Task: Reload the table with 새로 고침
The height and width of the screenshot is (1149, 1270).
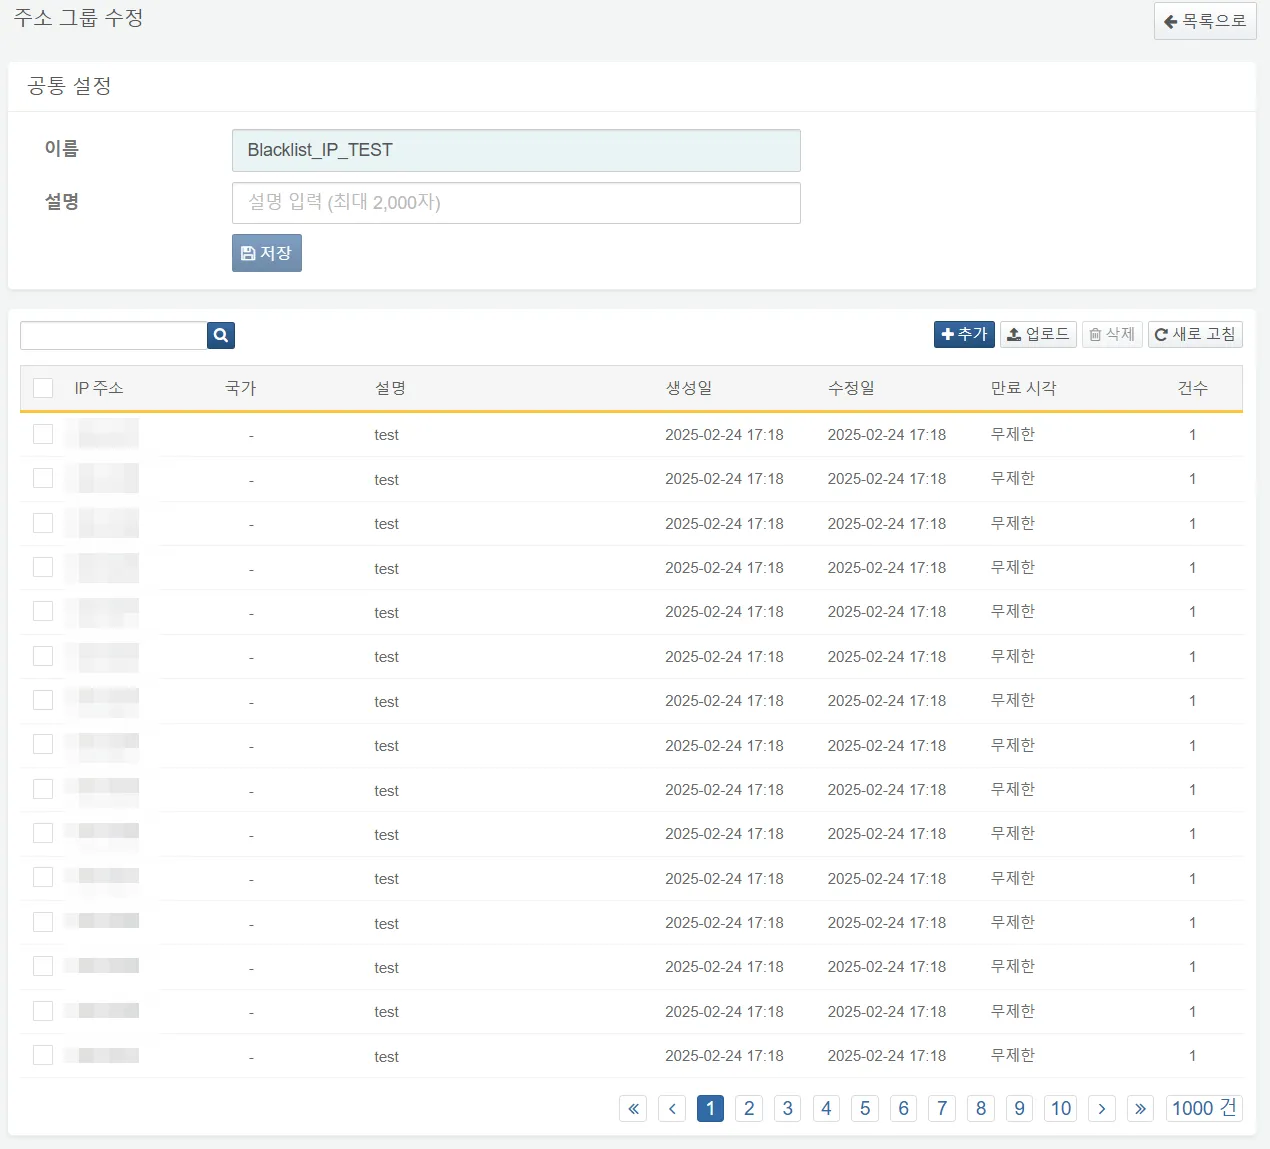Action: (x=1195, y=334)
